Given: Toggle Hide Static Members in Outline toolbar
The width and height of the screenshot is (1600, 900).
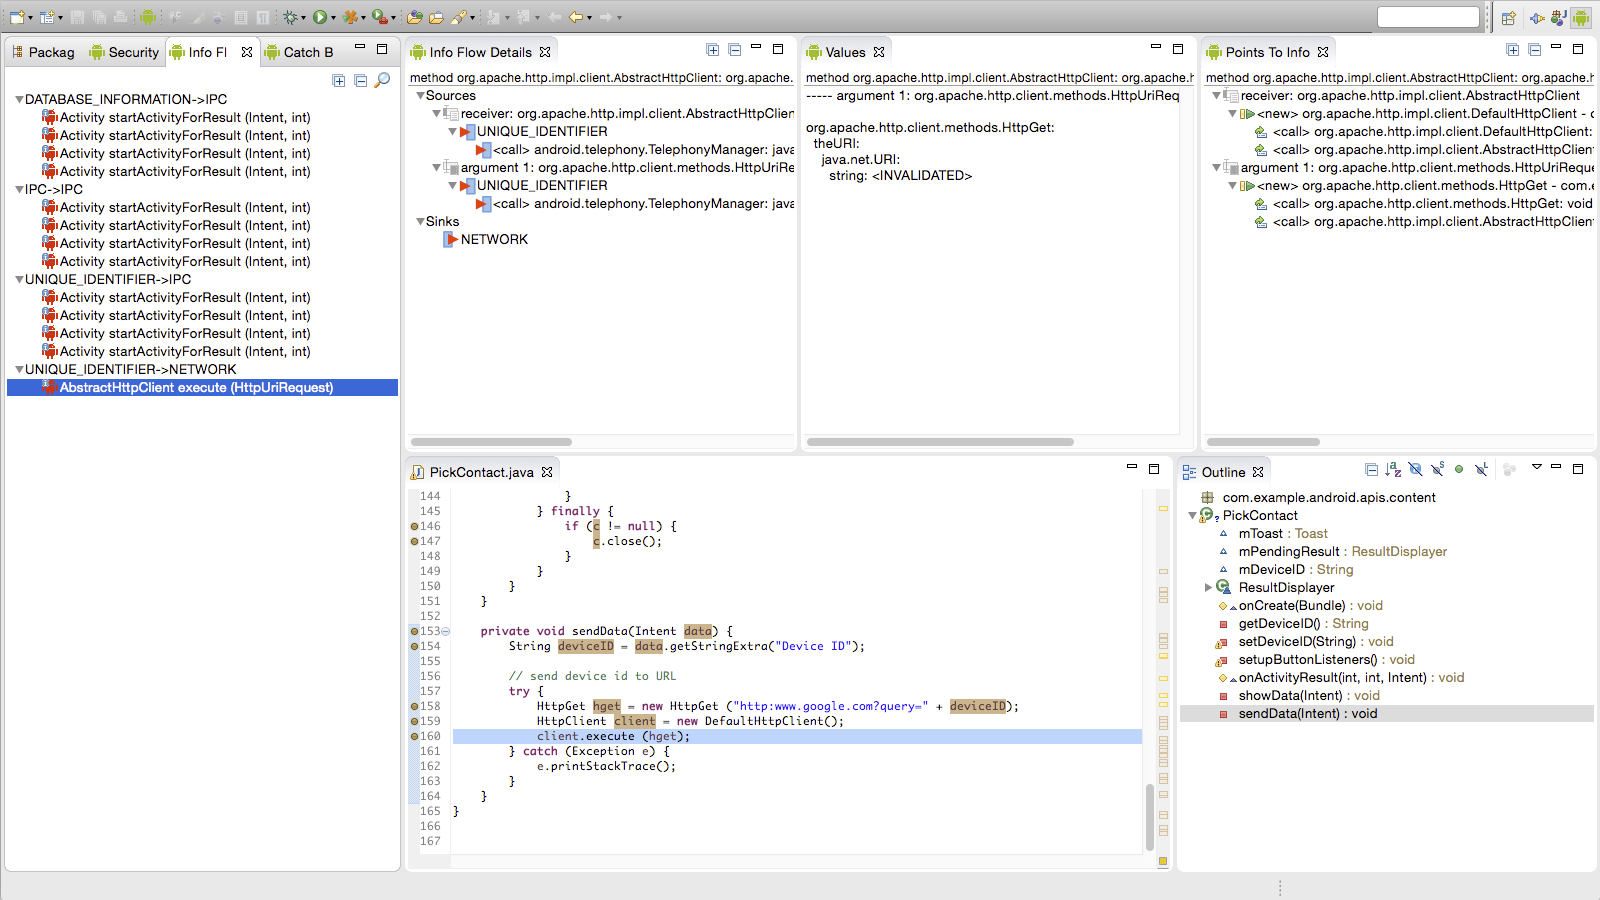Looking at the screenshot, I should [x=1437, y=470].
